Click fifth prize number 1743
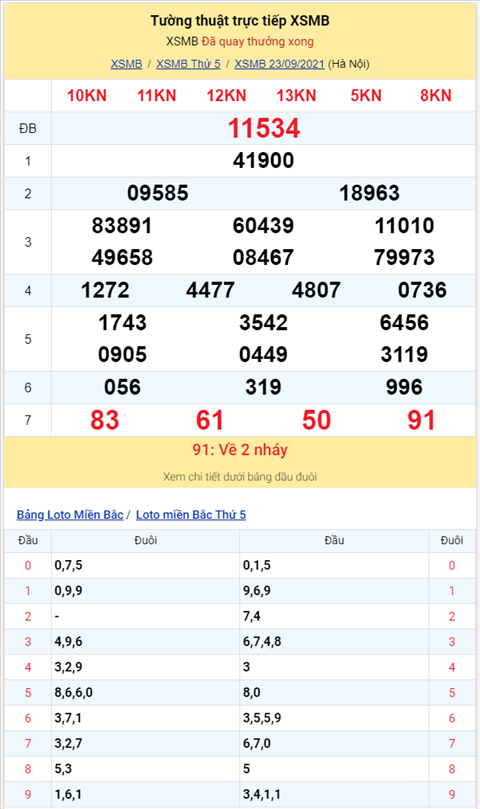The width and height of the screenshot is (480, 809). pos(122,322)
